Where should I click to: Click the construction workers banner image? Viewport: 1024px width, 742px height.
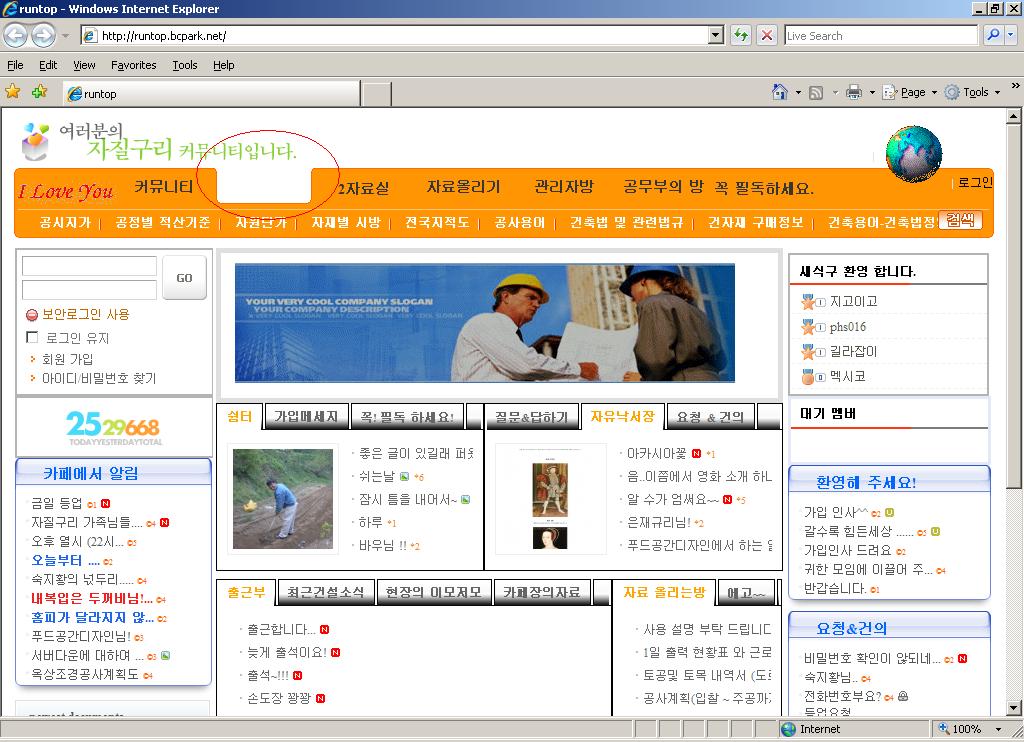[x=485, y=323]
